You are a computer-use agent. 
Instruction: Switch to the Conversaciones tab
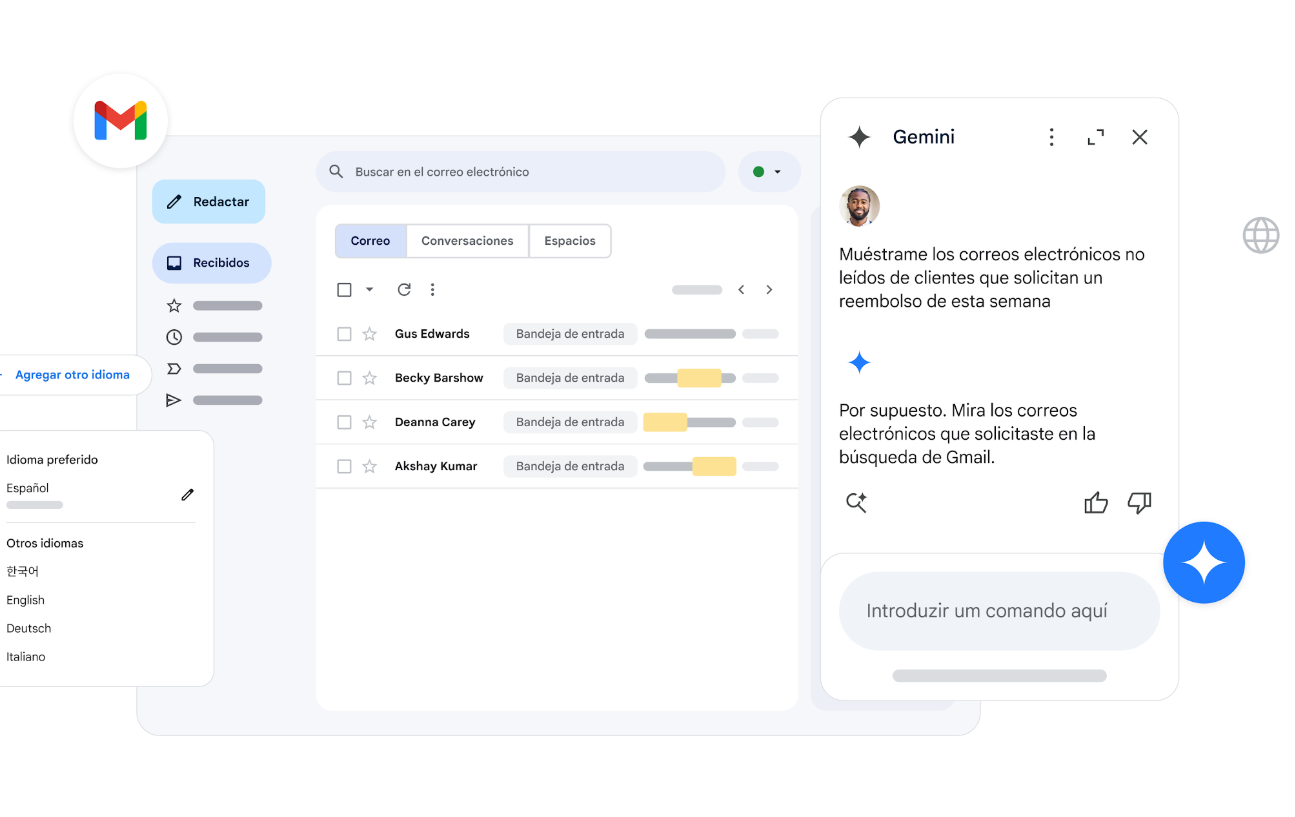coord(467,241)
